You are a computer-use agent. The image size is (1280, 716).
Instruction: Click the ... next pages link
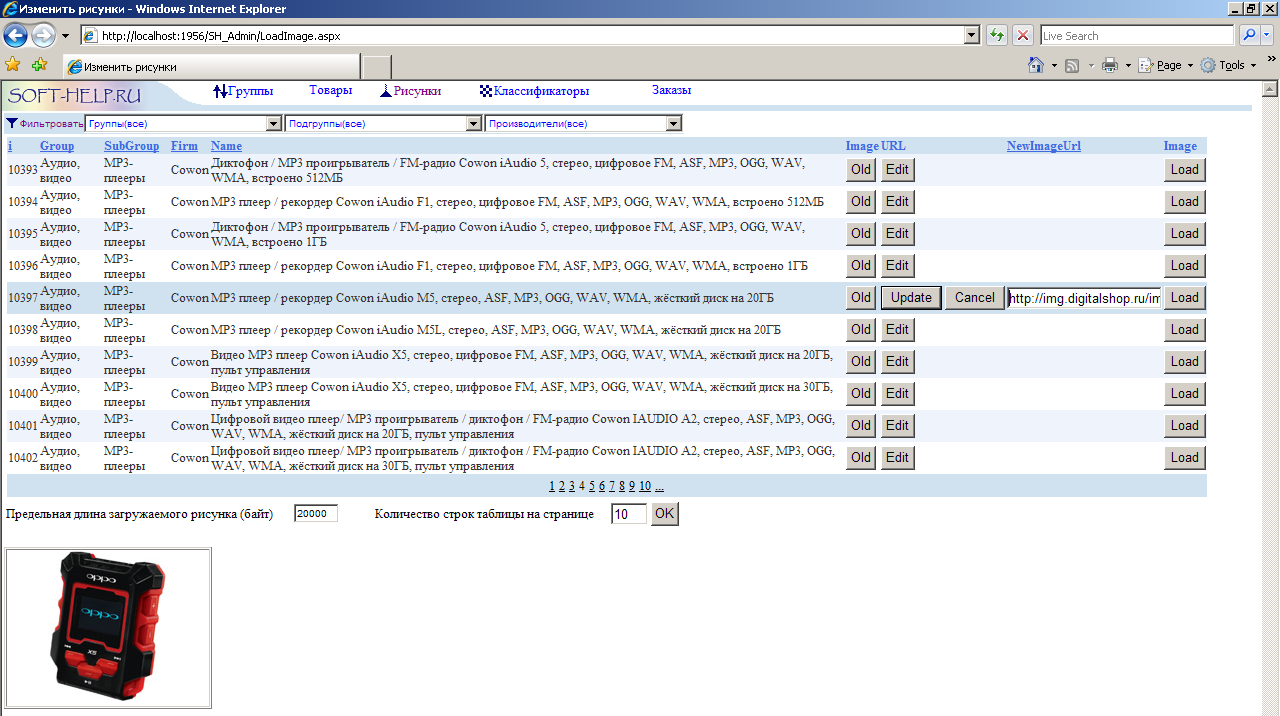[x=659, y=486]
